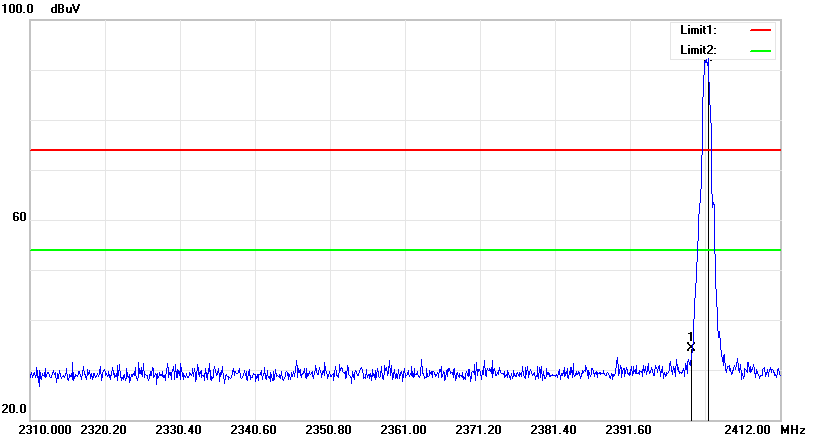The width and height of the screenshot is (816, 440).
Task: Click the 2371.20 frequency label
Action: pyautogui.click(x=478, y=430)
